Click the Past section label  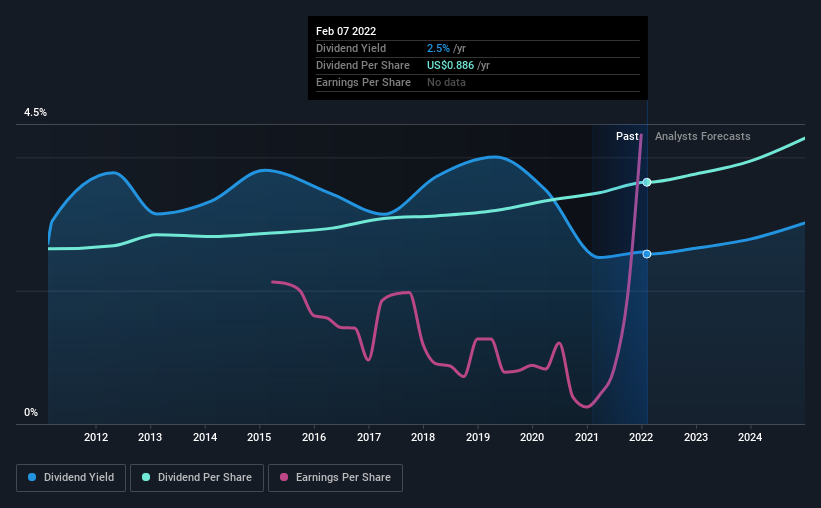point(627,136)
